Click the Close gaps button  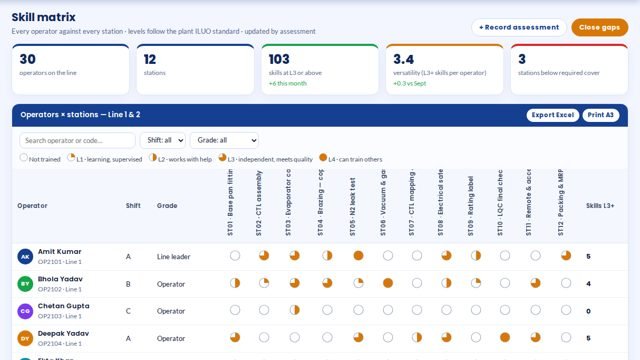600,27
